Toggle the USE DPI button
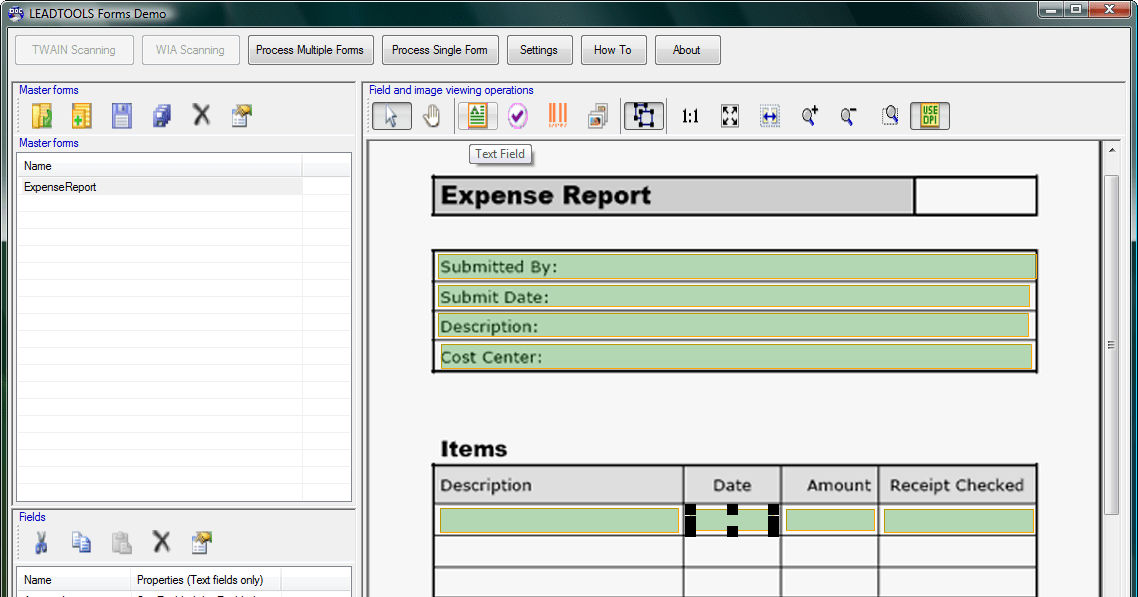Image resolution: width=1138 pixels, height=597 pixels. 929,116
